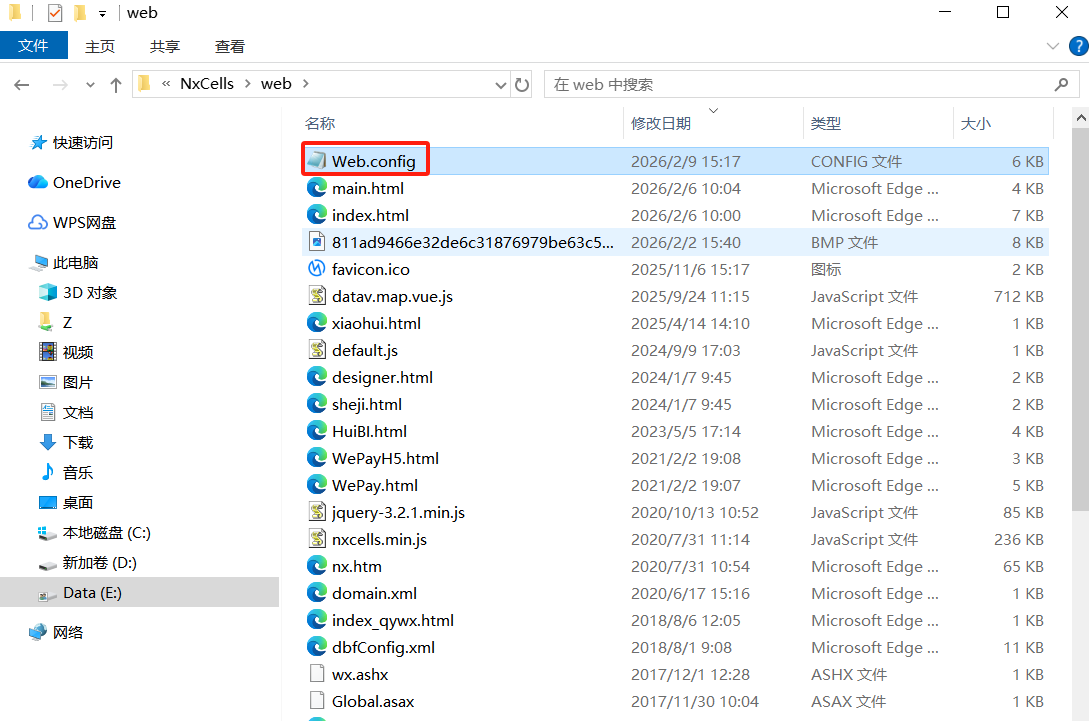Click the favicon.ico file icon
Viewport: 1089px width, 721px height.
point(317,269)
